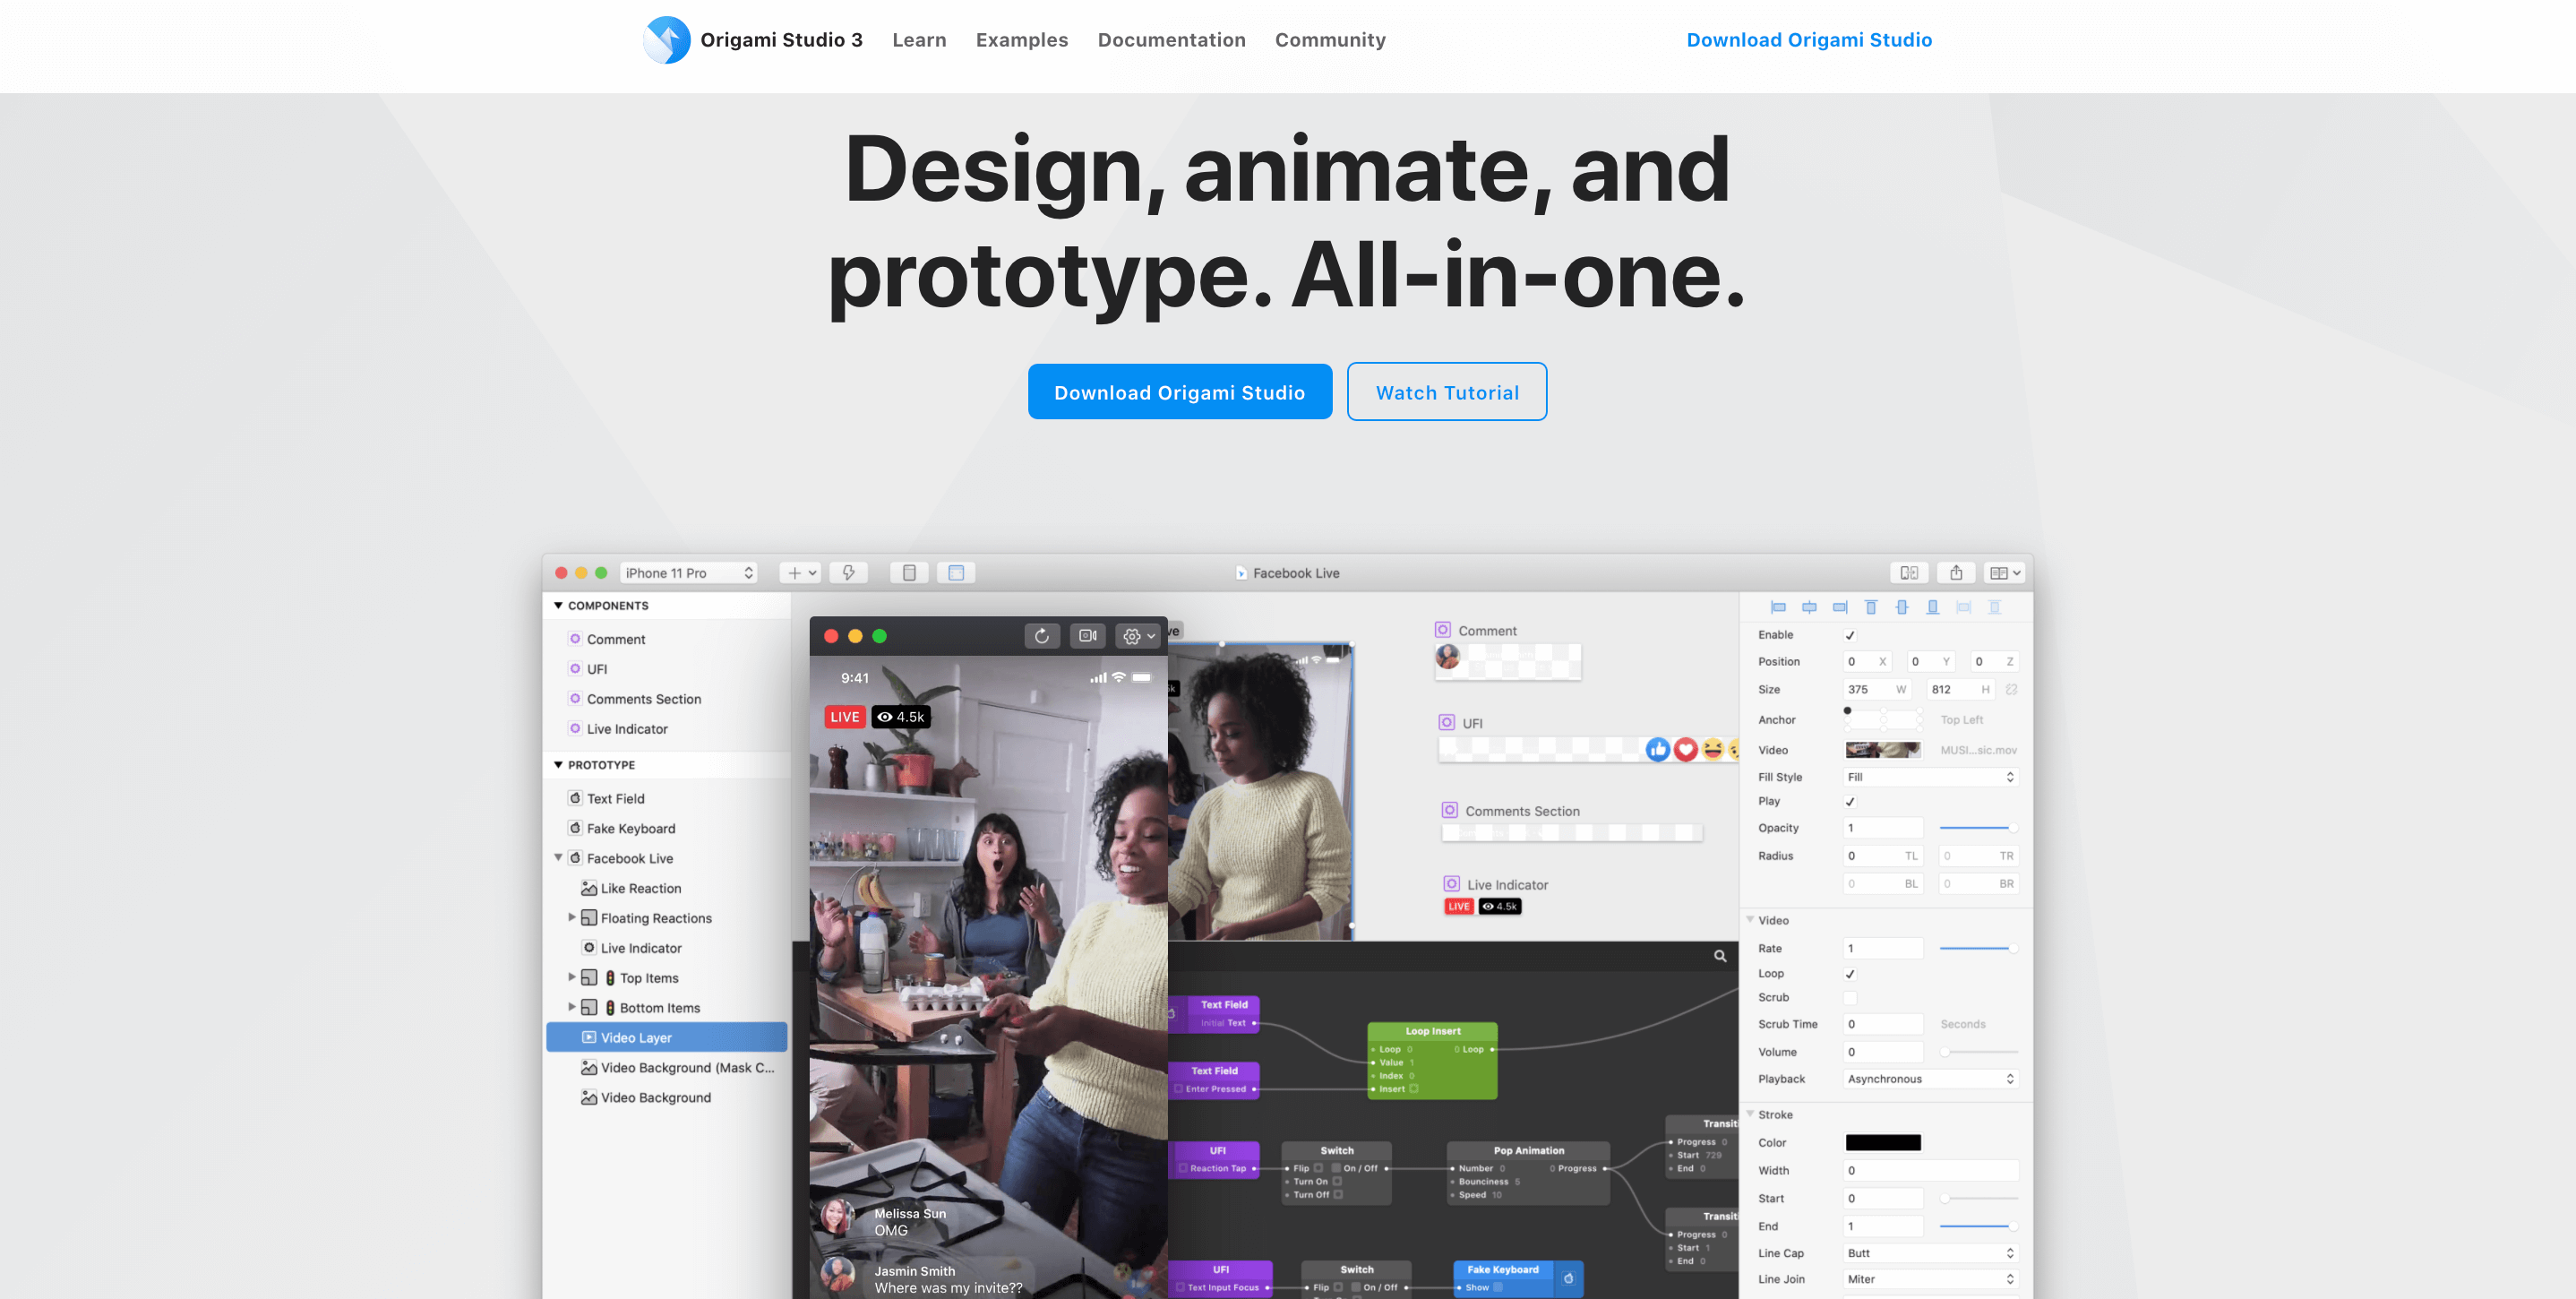The image size is (2576, 1299).
Task: Click the viewer refresh restart icon
Action: coord(1041,636)
